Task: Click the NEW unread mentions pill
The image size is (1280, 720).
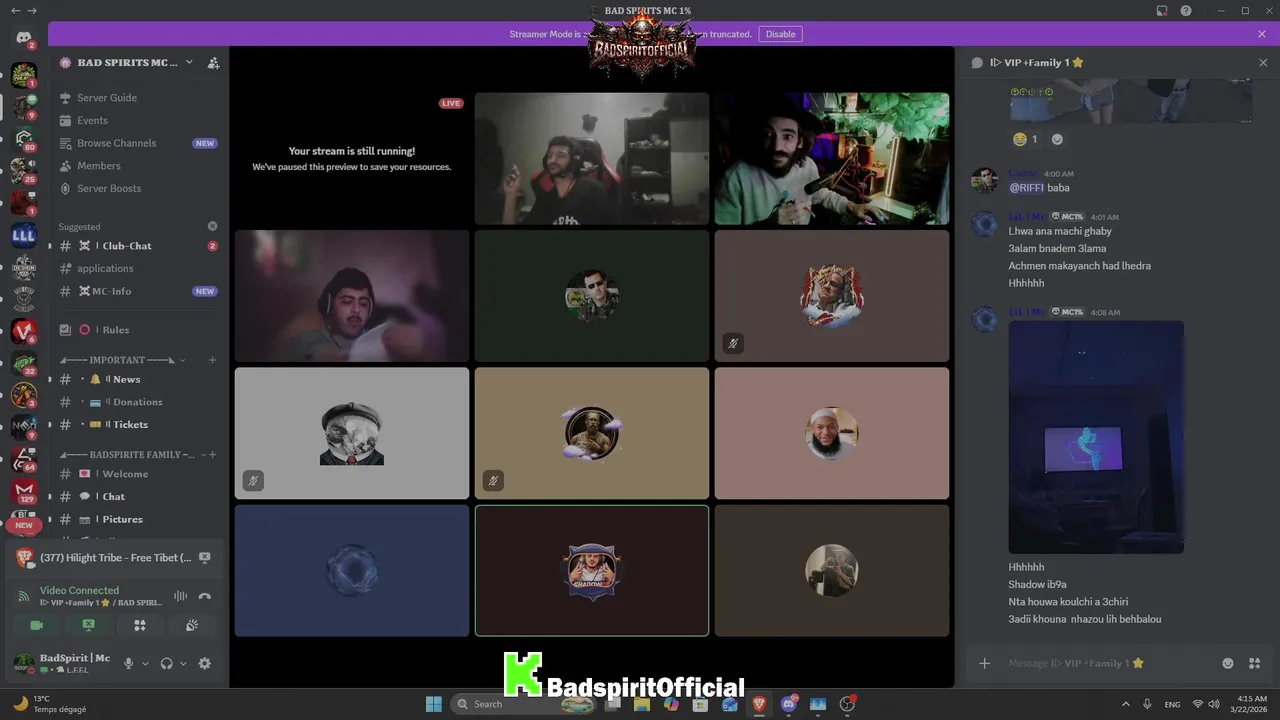Action: pos(24,525)
